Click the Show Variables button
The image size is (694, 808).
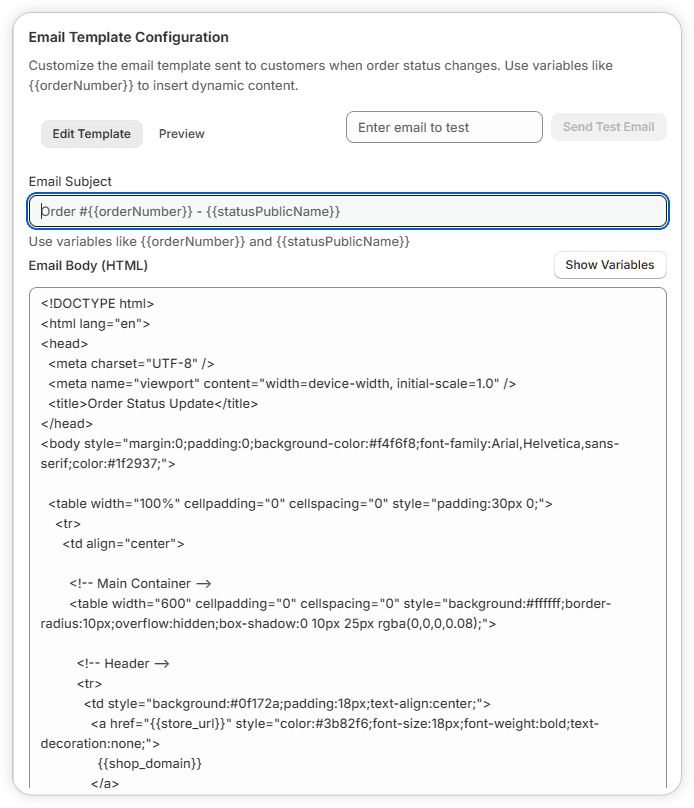click(x=610, y=265)
